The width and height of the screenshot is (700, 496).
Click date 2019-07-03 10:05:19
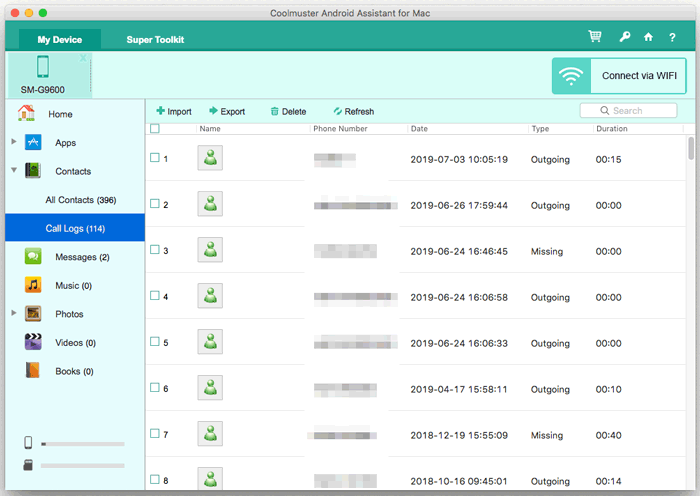tap(459, 159)
